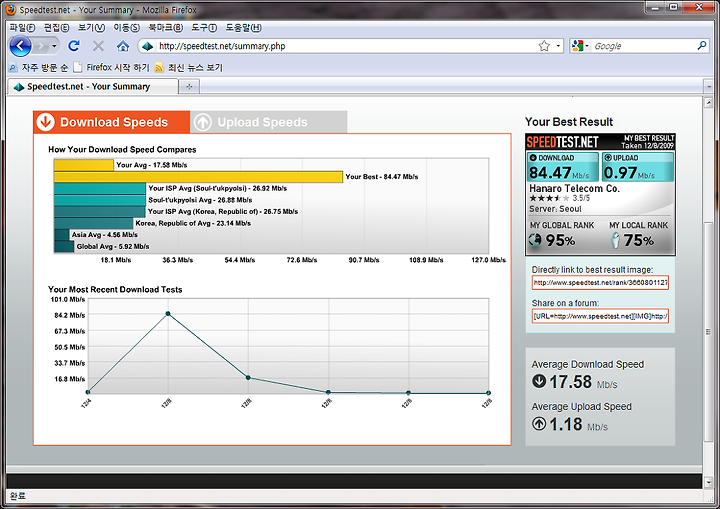Screen dimensions: 720x509
Task: Open the 편집 menu
Action: pyautogui.click(x=56, y=28)
